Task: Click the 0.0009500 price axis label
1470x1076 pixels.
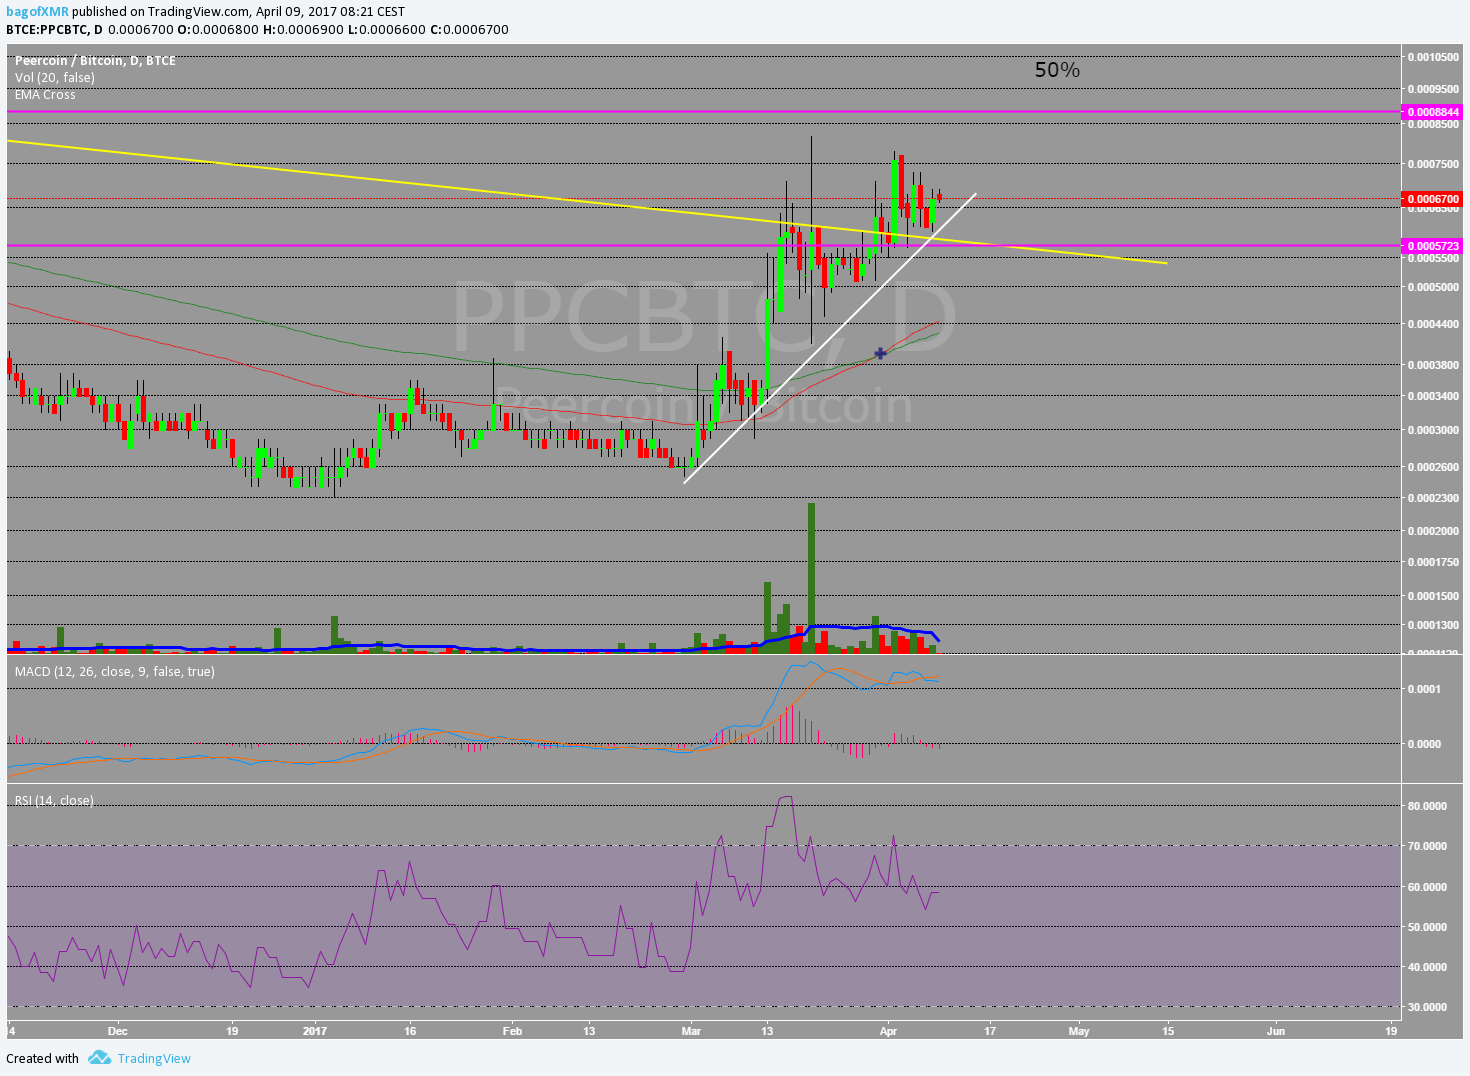Action: click(x=1433, y=89)
